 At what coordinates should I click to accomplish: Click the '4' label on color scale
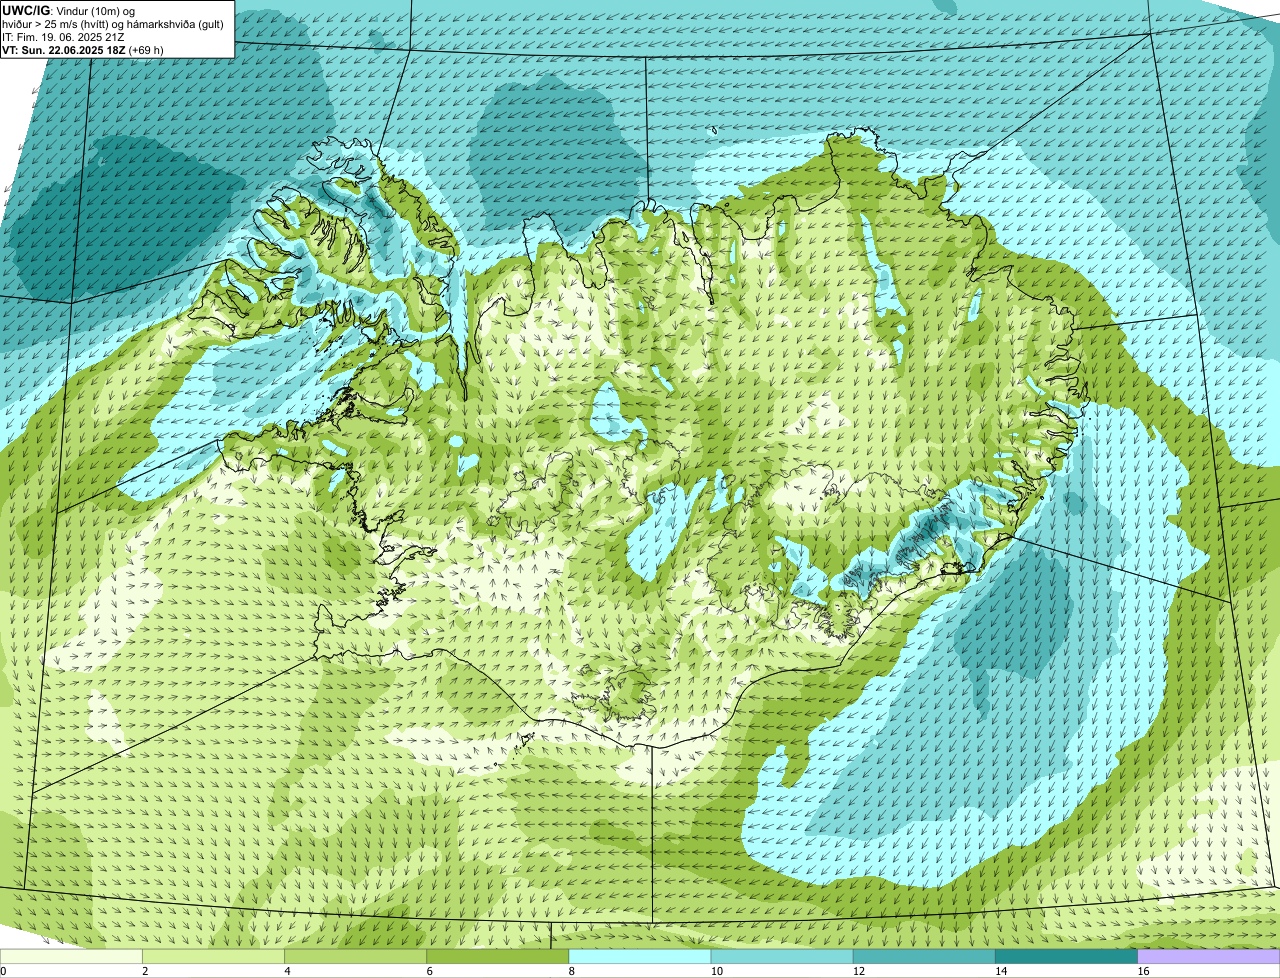point(287,971)
